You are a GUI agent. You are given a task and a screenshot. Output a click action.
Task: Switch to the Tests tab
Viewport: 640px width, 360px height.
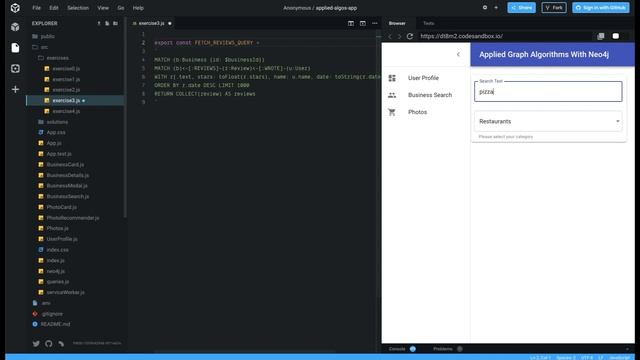click(x=429, y=23)
